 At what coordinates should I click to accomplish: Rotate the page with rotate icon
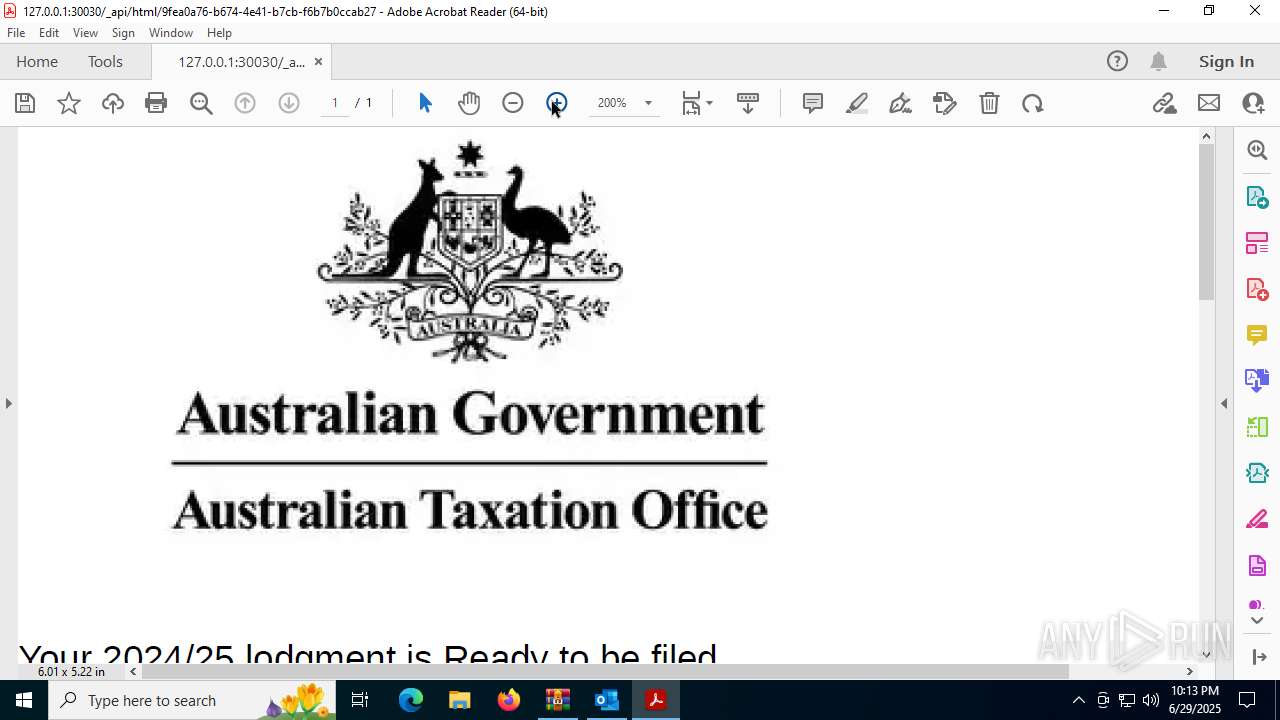pos(1033,103)
